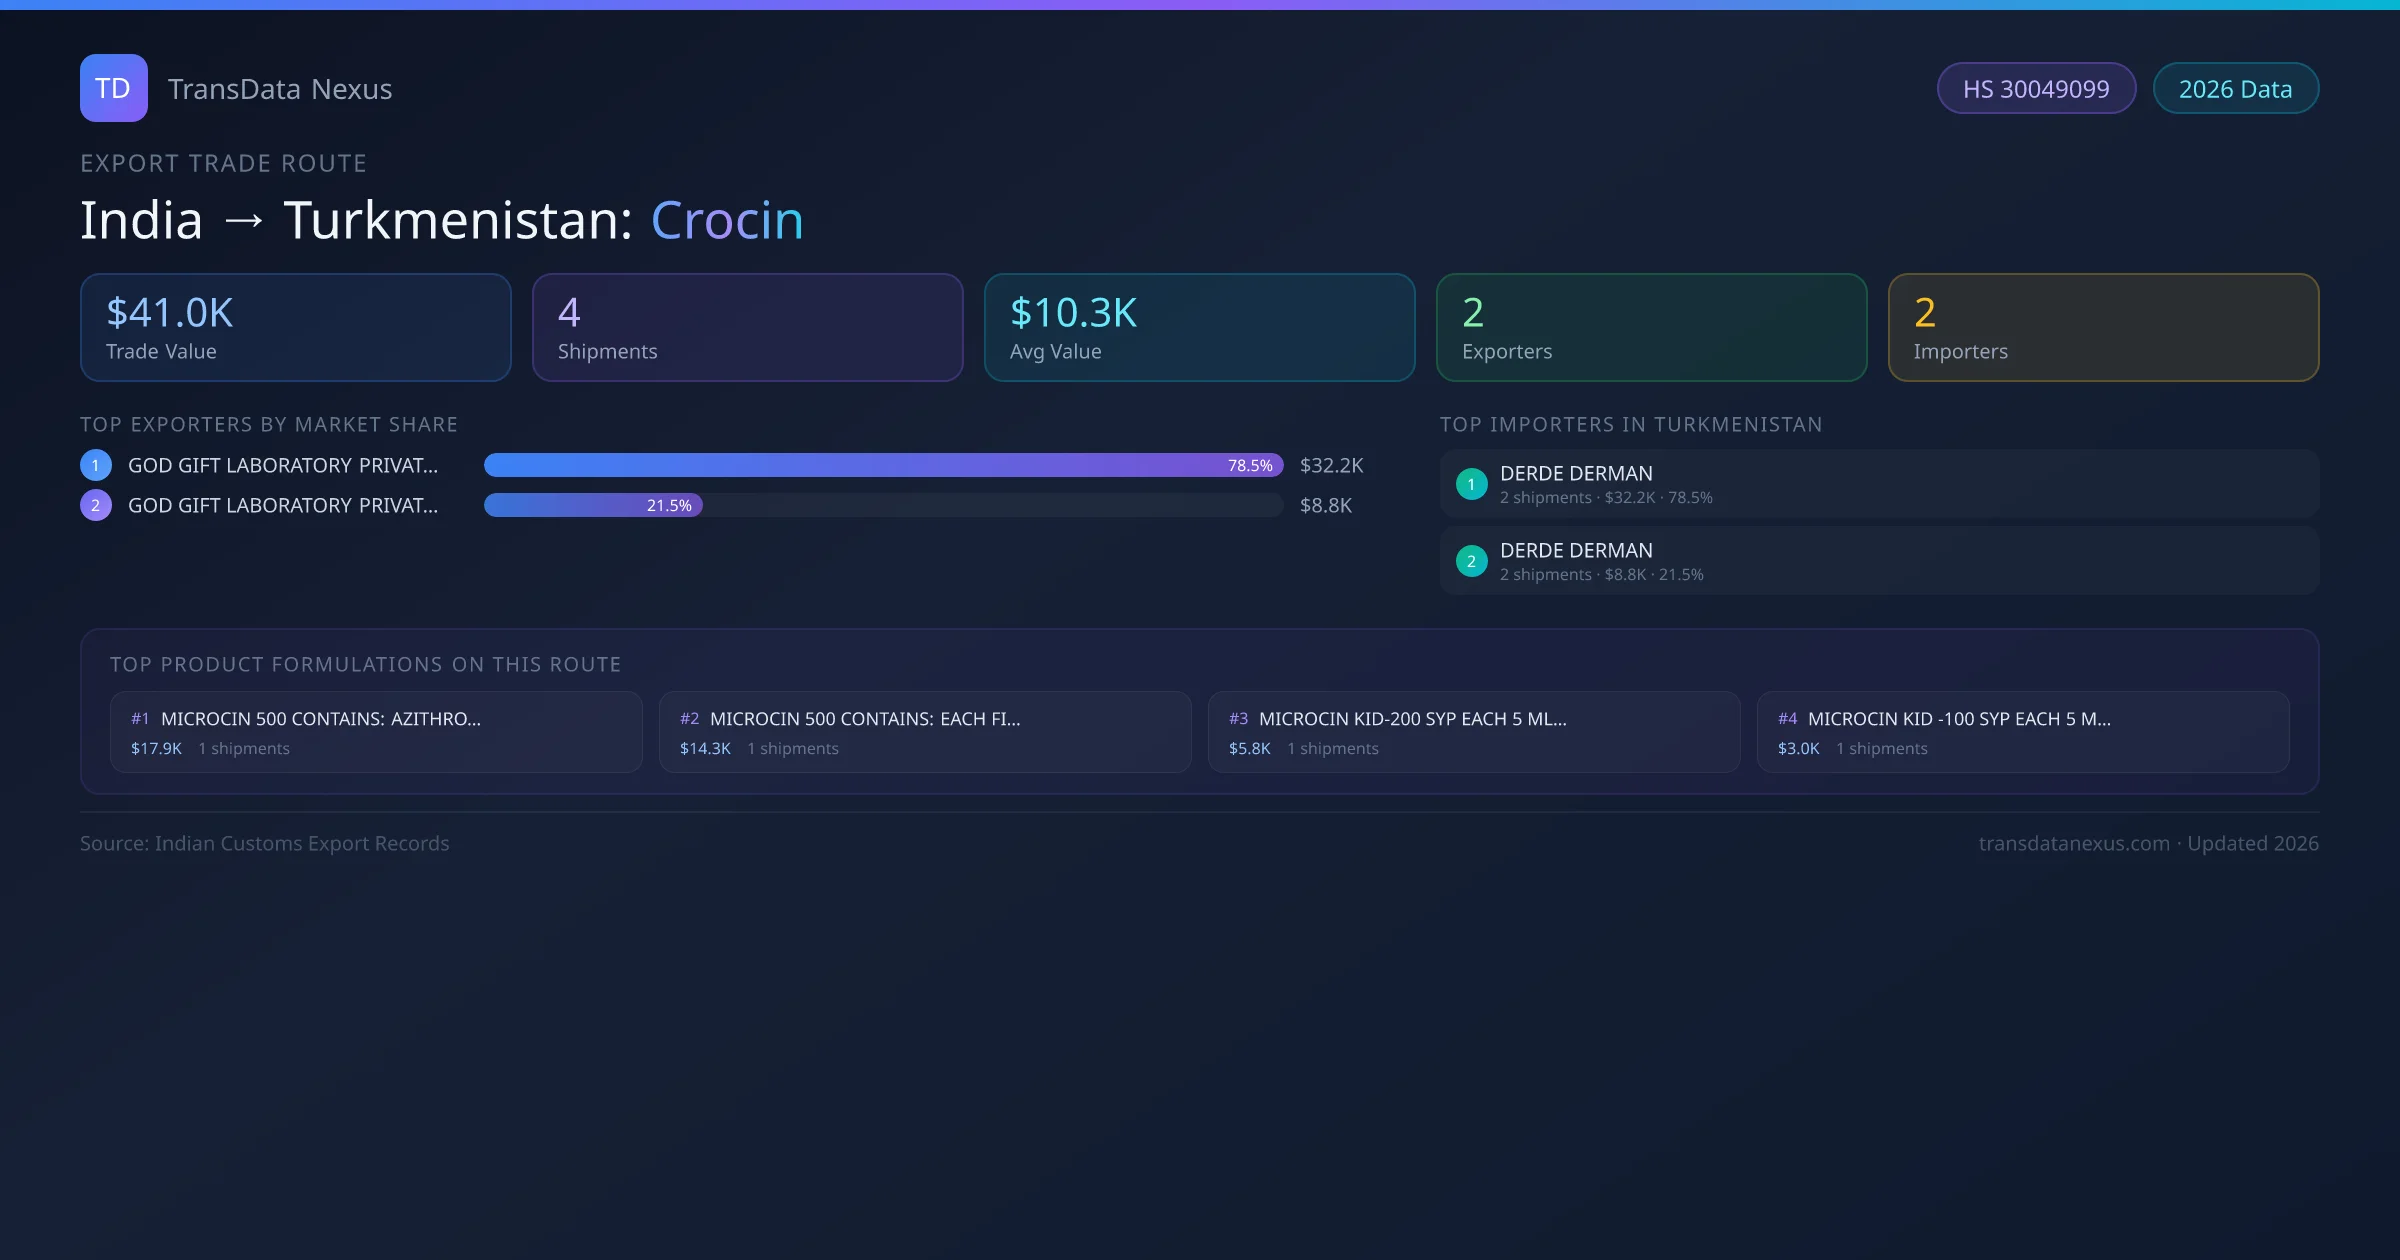The width and height of the screenshot is (2400, 1260).
Task: Open the 2 Importers stat card
Action: (2103, 328)
